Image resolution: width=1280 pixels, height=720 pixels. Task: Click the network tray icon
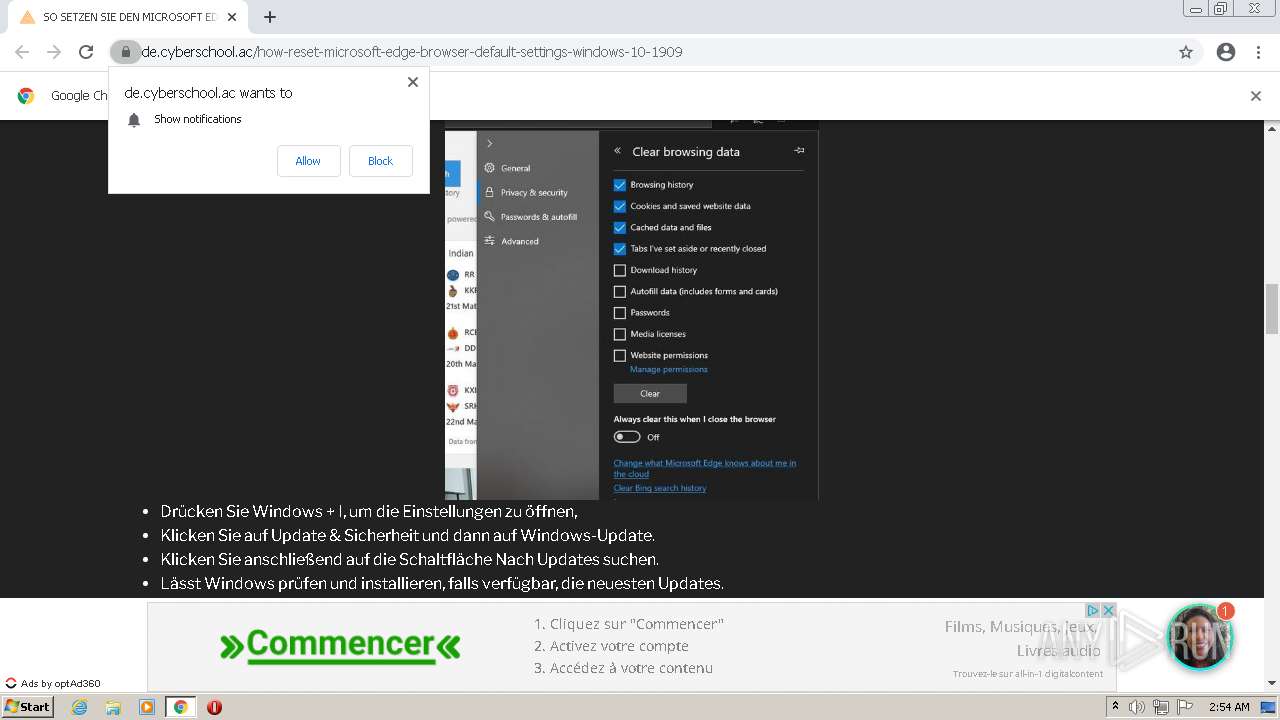(1161, 707)
